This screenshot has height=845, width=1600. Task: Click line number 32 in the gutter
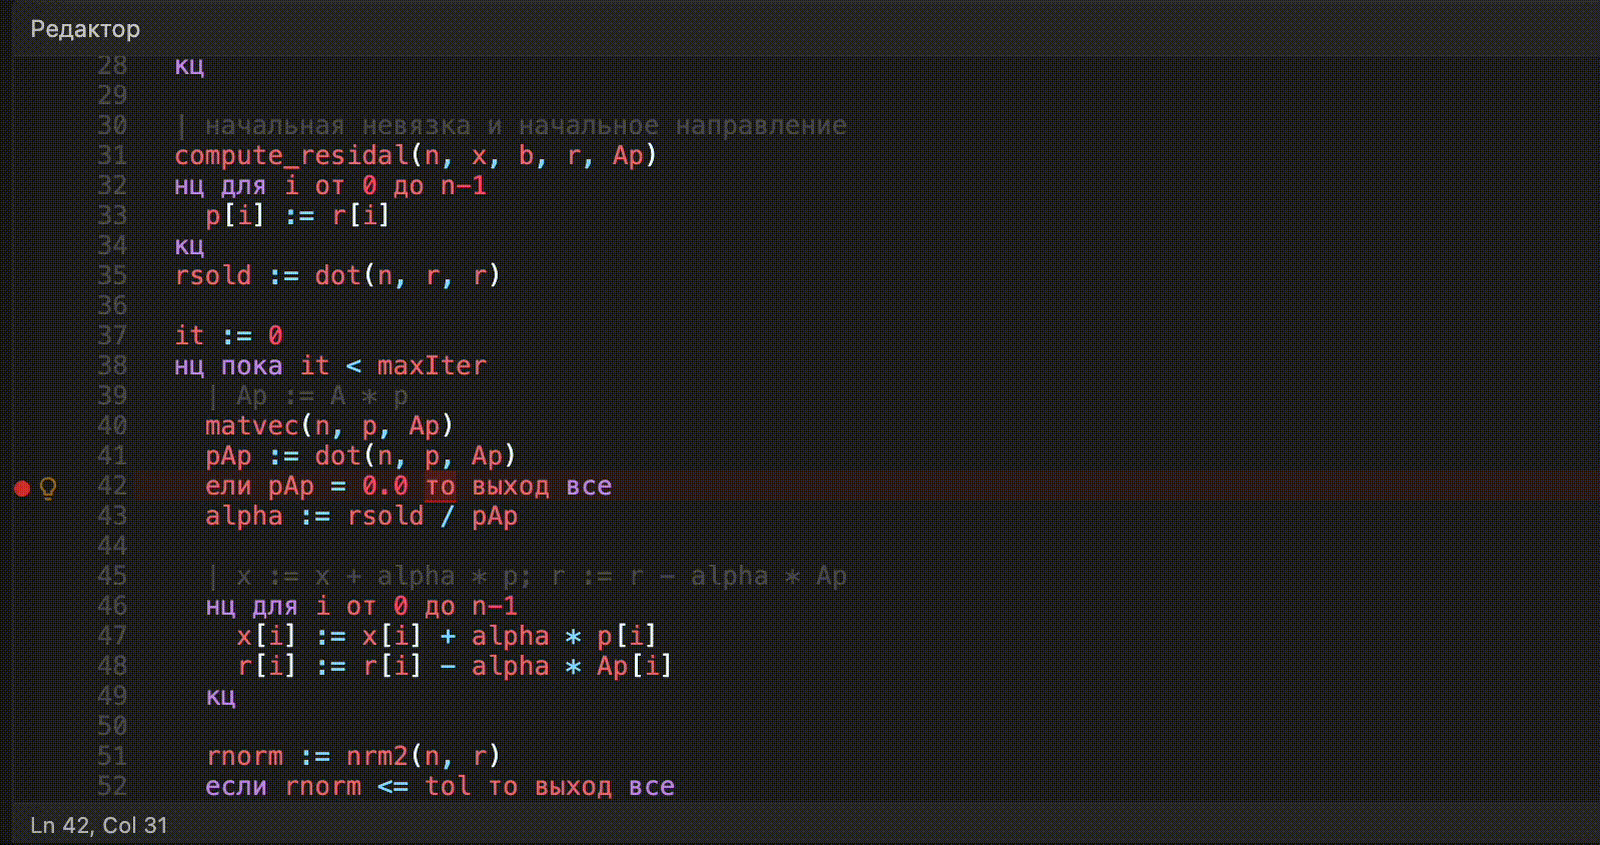tap(112, 186)
